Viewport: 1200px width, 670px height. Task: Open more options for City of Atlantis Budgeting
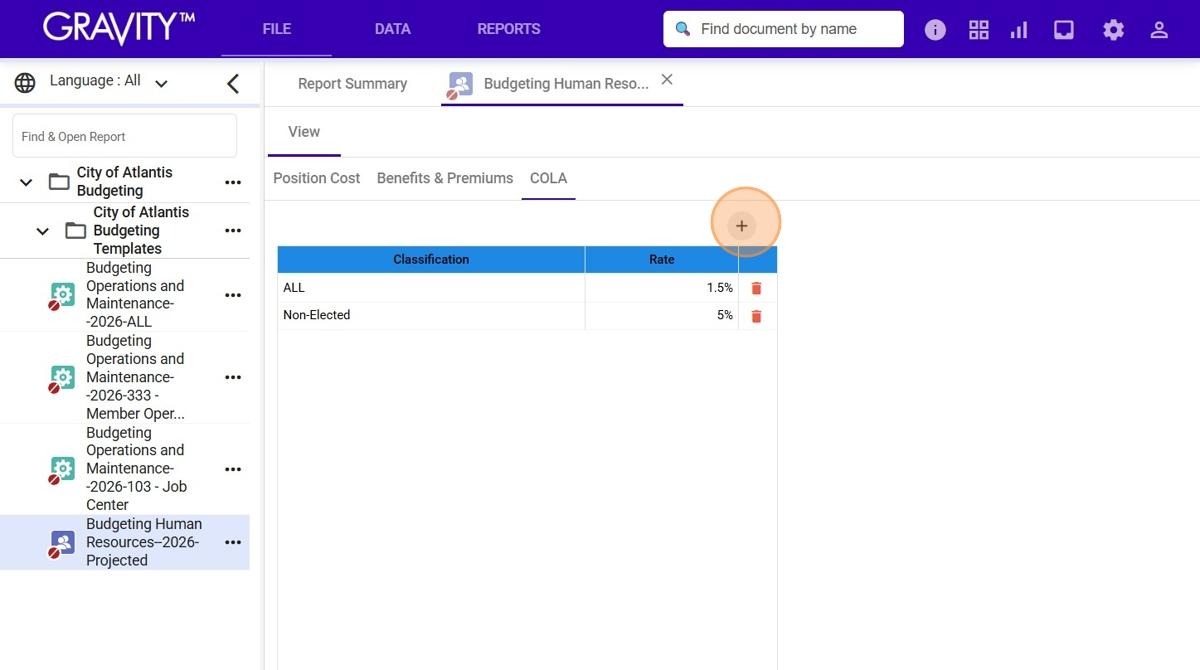[233, 182]
